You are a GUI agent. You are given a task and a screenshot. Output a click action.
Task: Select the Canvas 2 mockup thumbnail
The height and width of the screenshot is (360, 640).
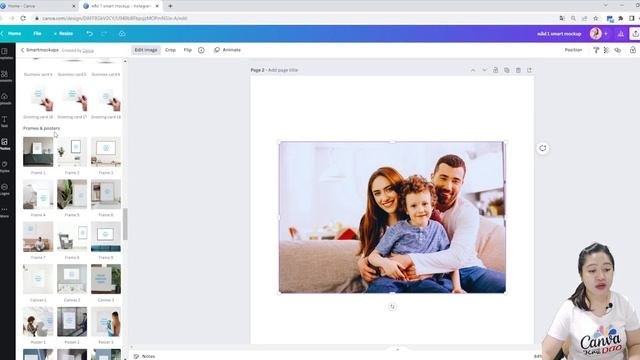click(72, 279)
